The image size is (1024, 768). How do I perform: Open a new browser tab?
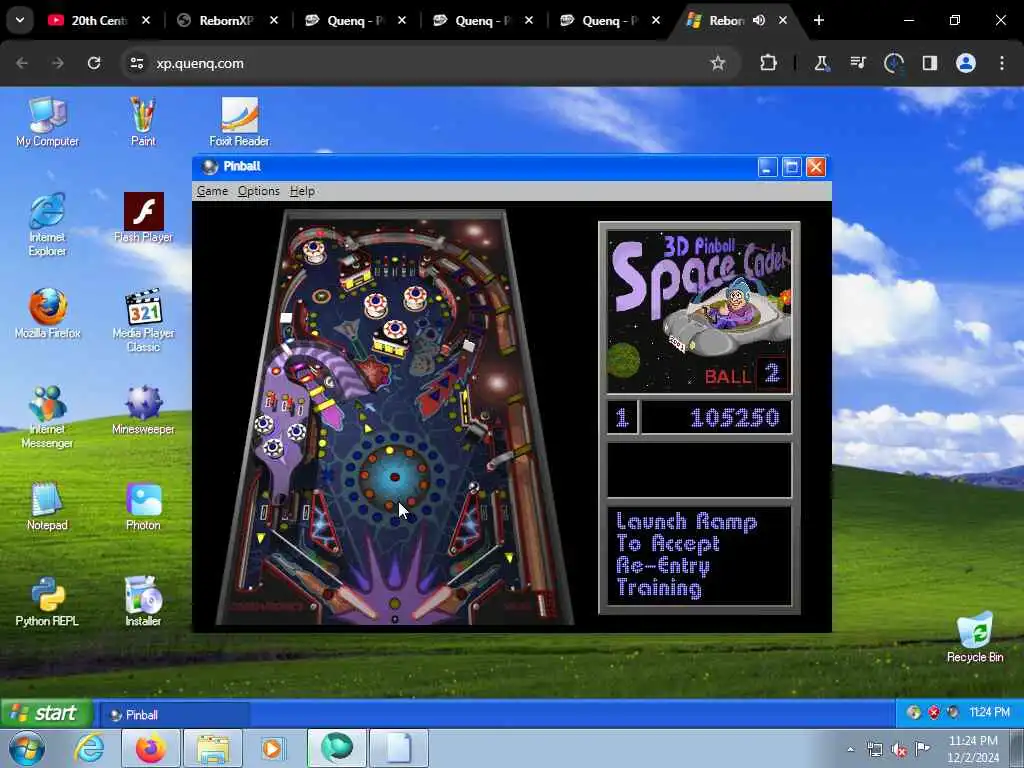click(818, 20)
